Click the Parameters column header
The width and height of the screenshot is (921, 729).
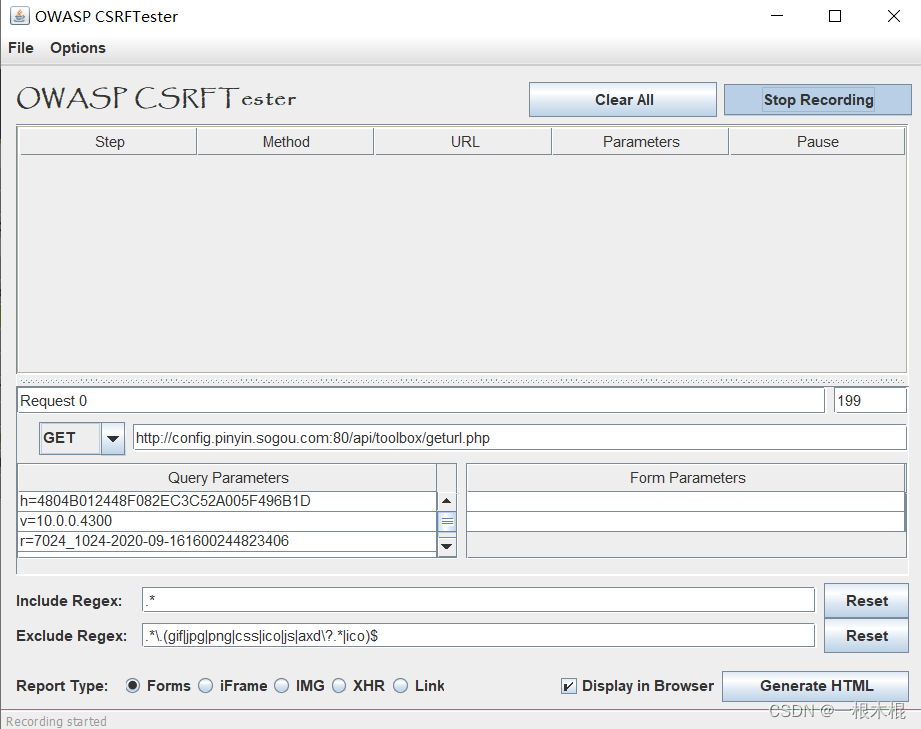(640, 142)
